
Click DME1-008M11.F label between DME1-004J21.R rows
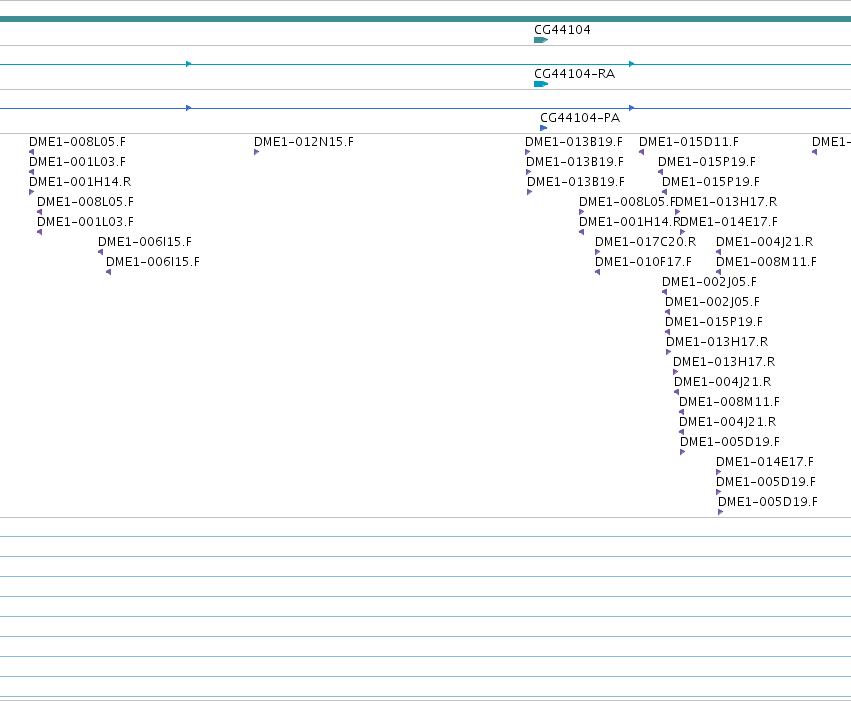(x=729, y=402)
